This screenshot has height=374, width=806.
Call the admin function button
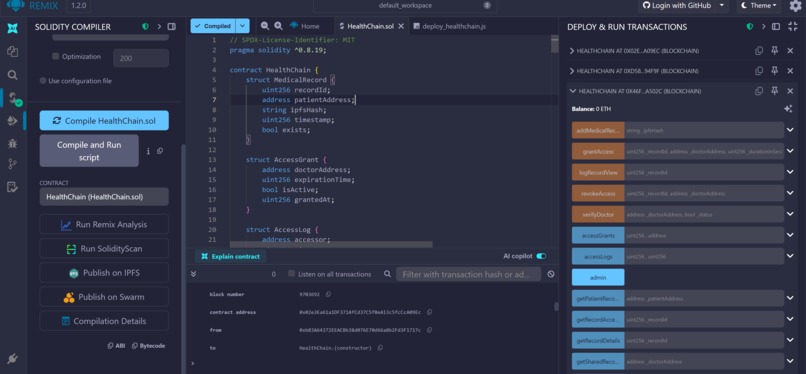point(598,277)
